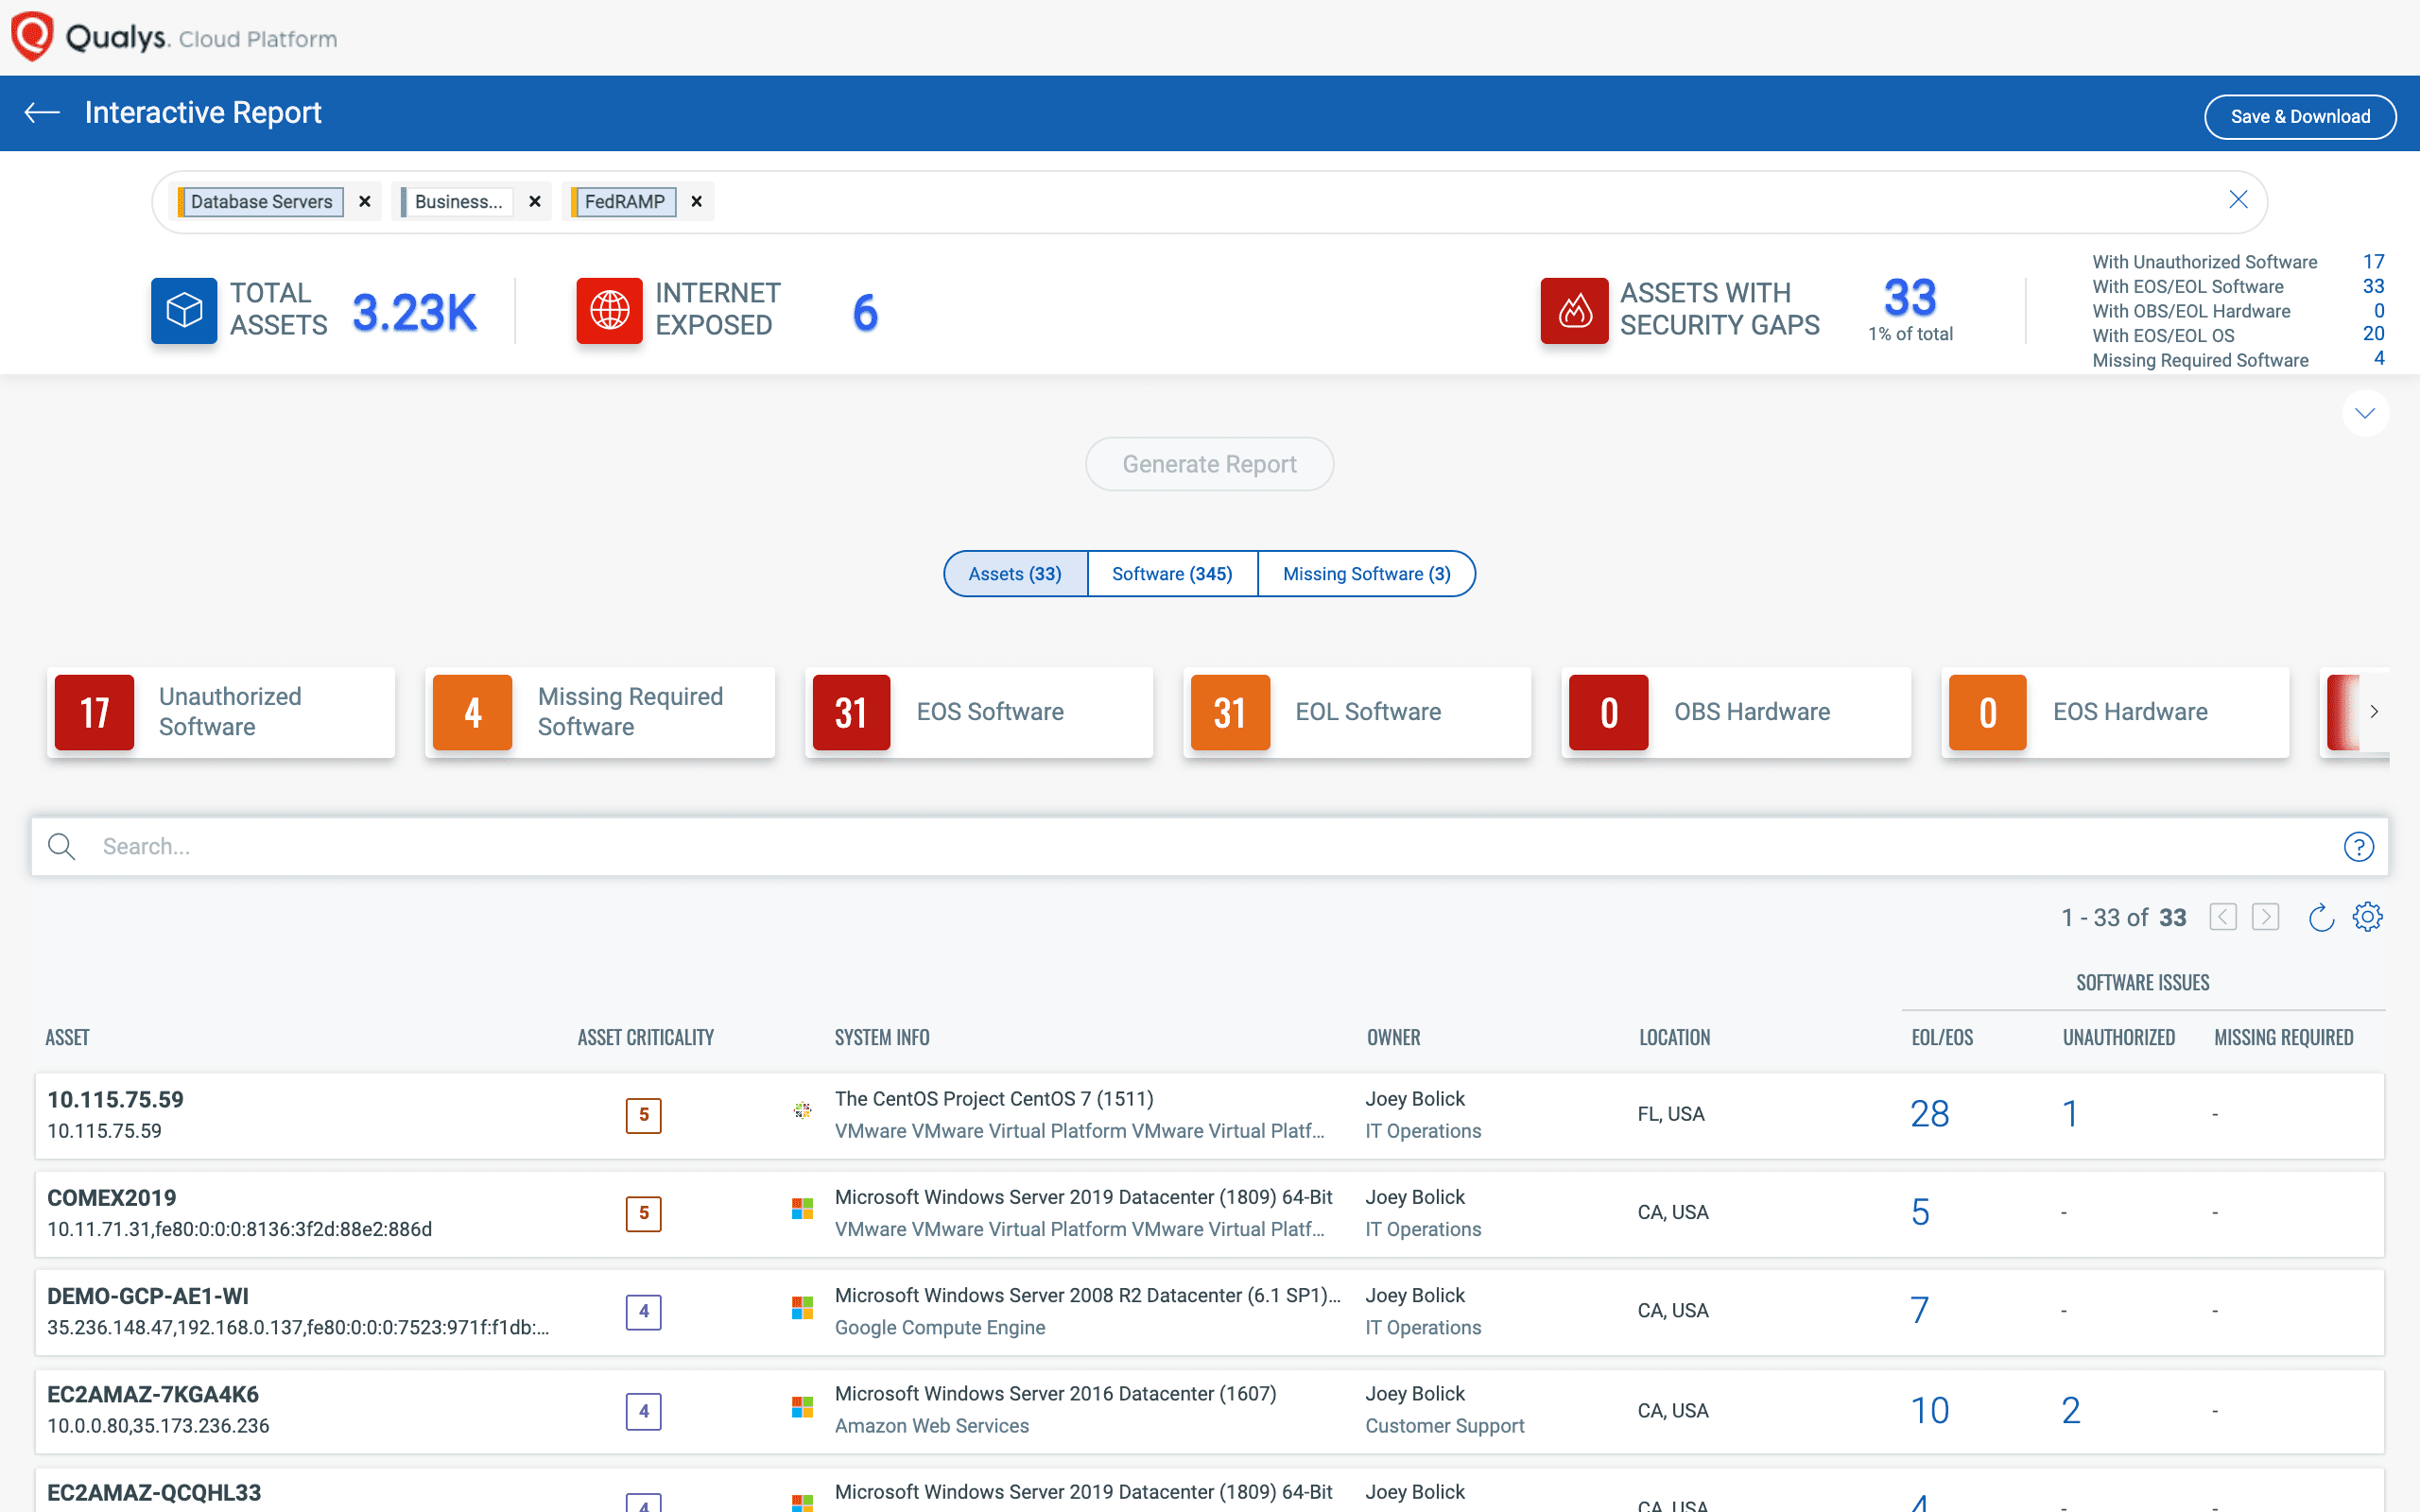Click the Internet Exposed globe icon

(x=609, y=310)
